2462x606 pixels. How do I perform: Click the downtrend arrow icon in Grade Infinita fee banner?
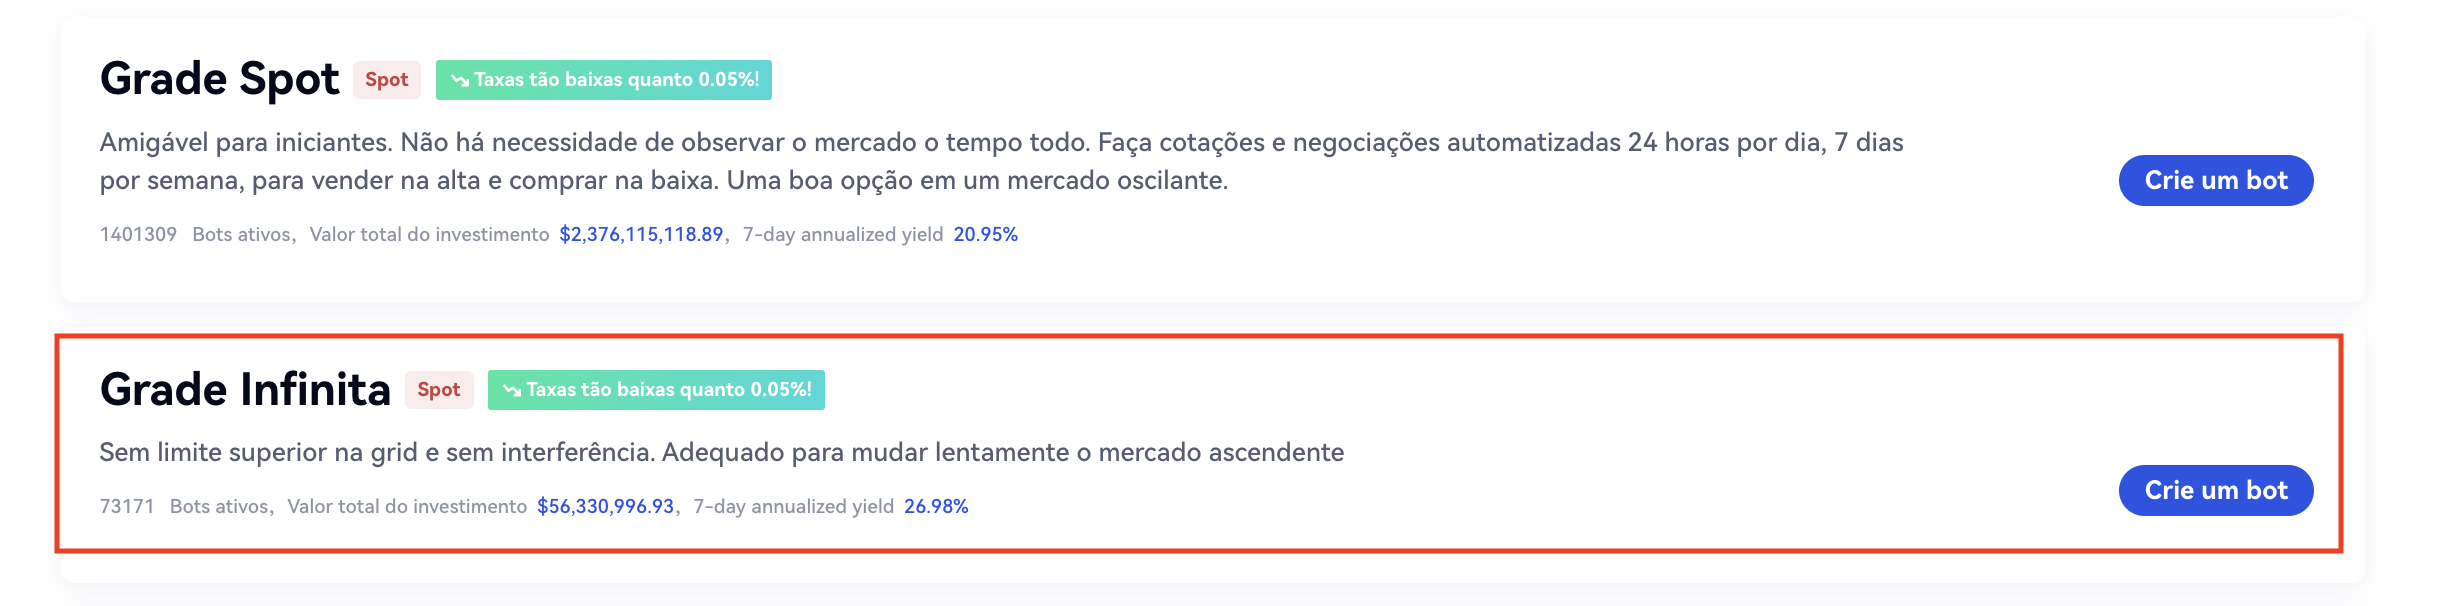512,390
